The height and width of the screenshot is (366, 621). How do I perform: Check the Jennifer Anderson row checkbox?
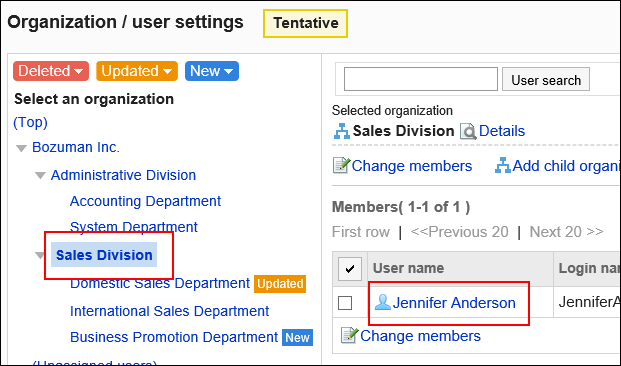(x=345, y=303)
